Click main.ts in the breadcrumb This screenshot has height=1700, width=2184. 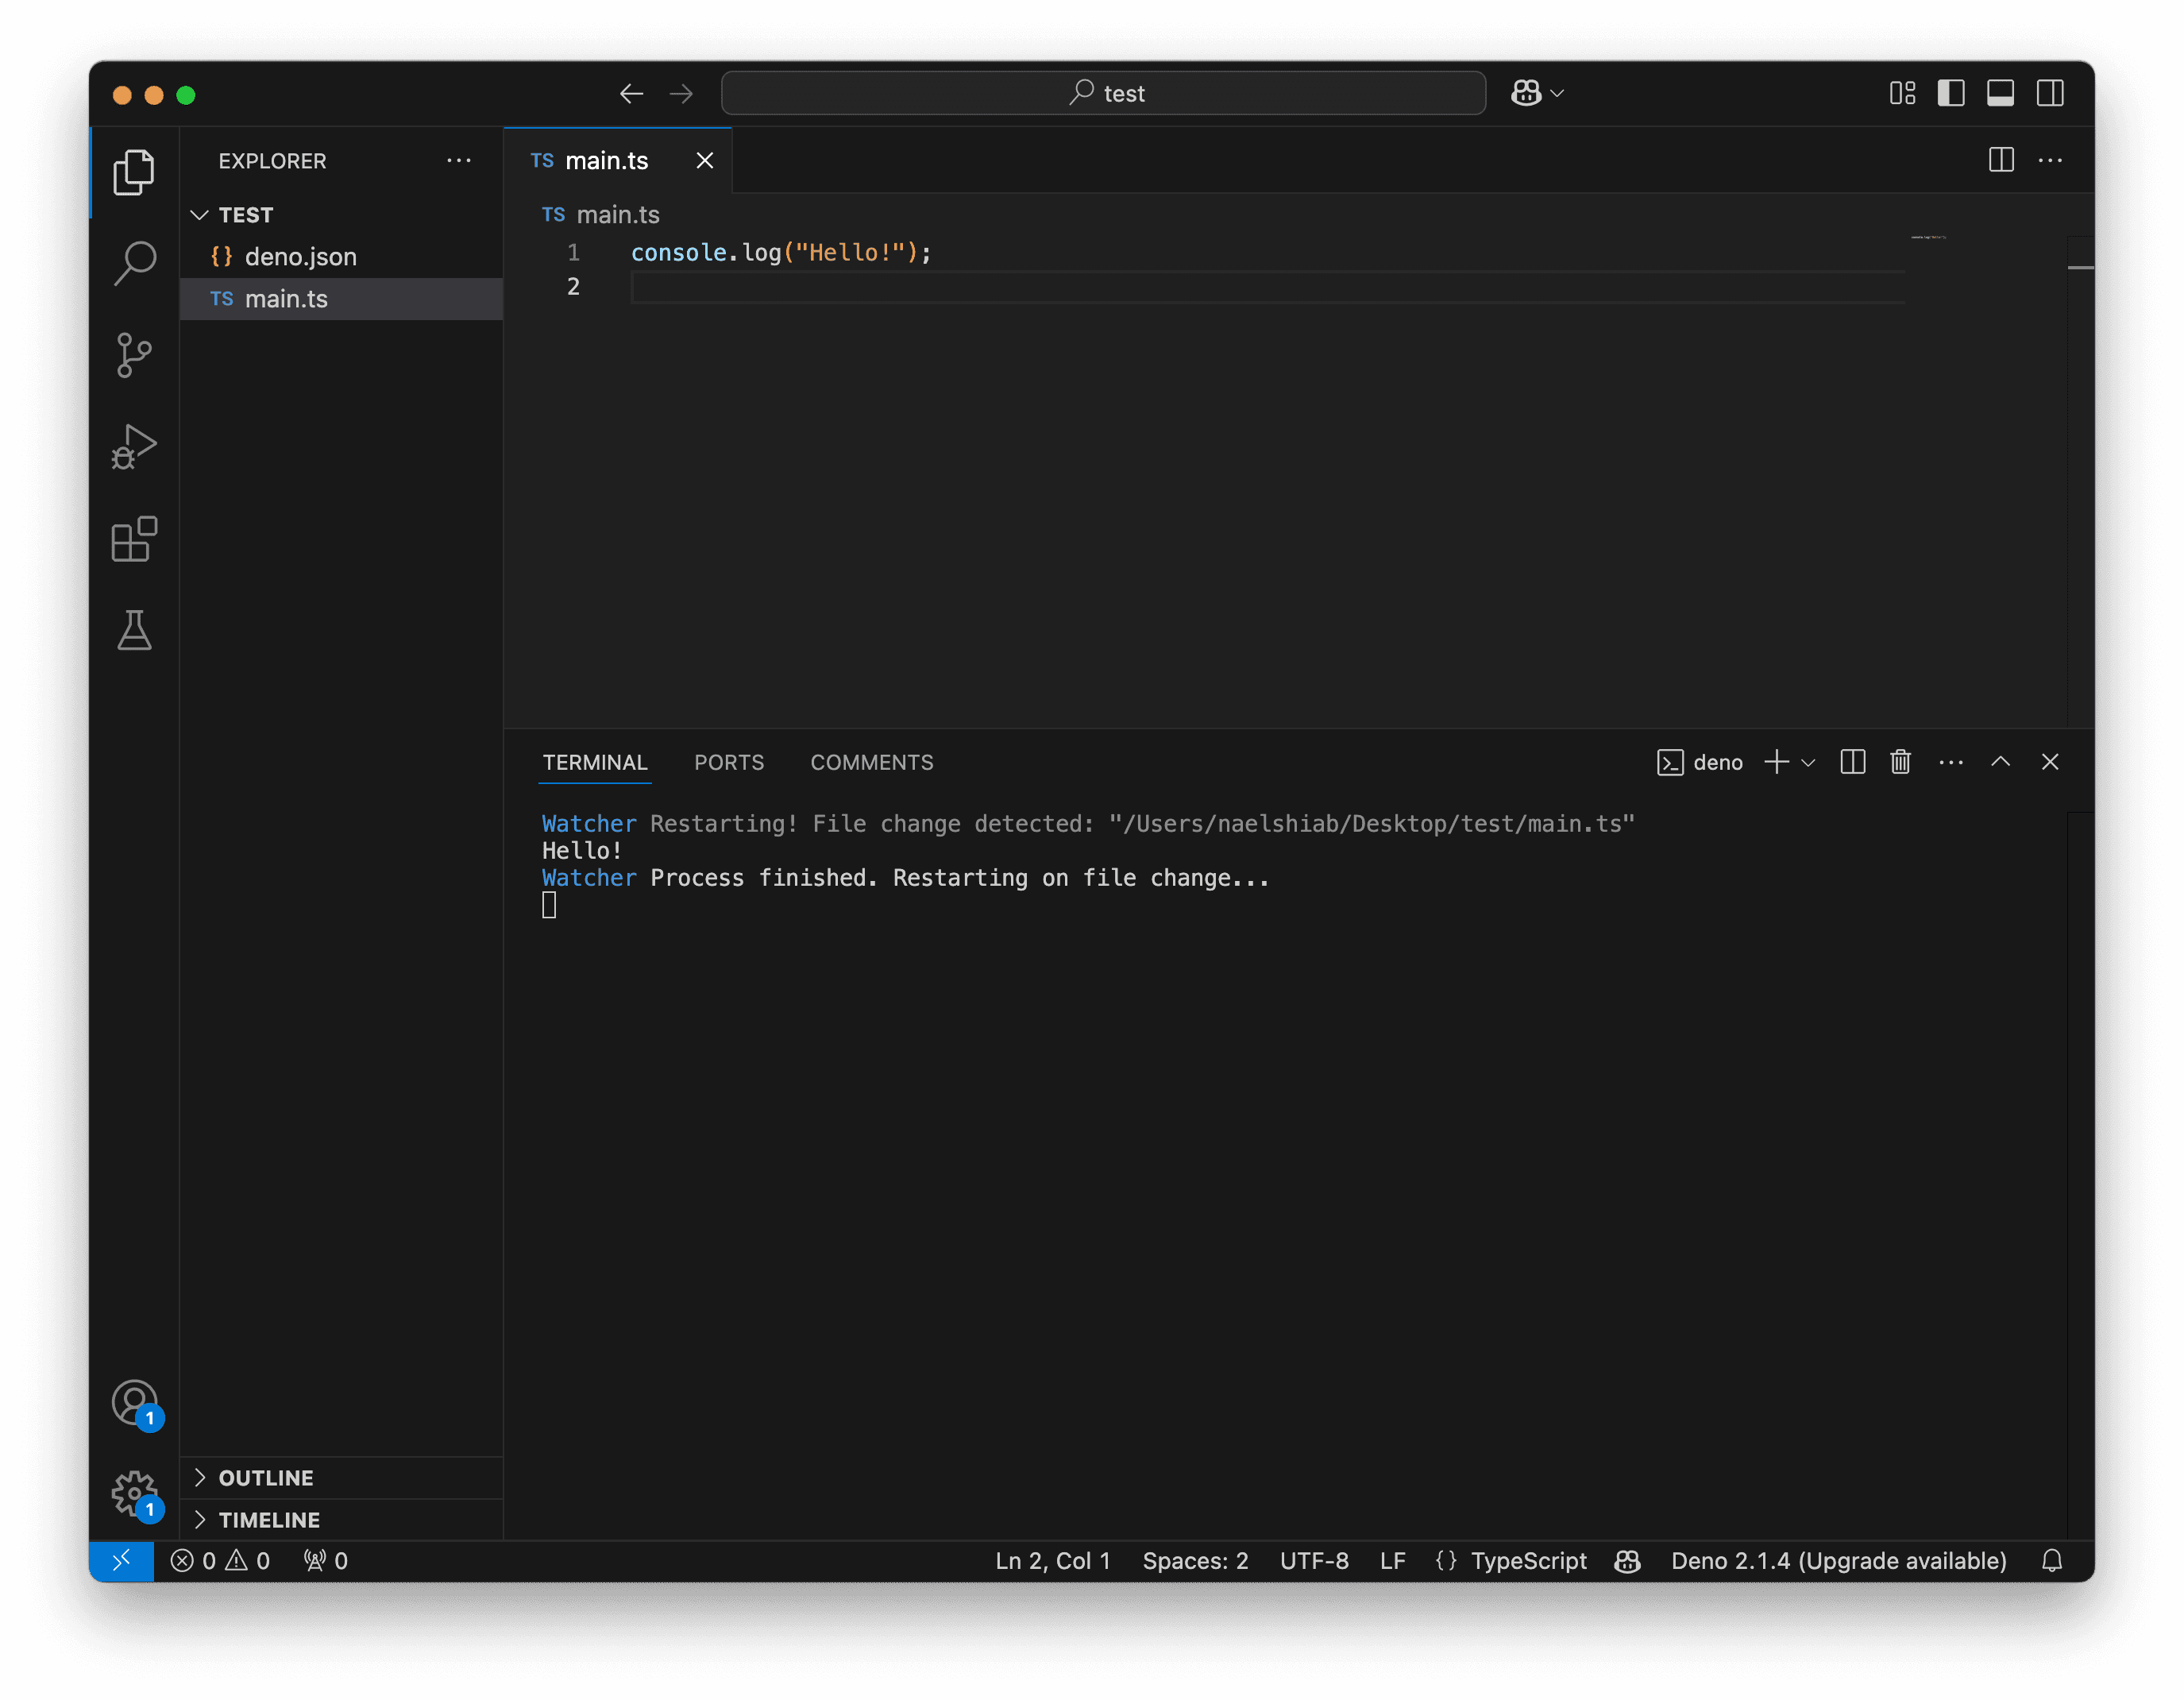pos(617,214)
